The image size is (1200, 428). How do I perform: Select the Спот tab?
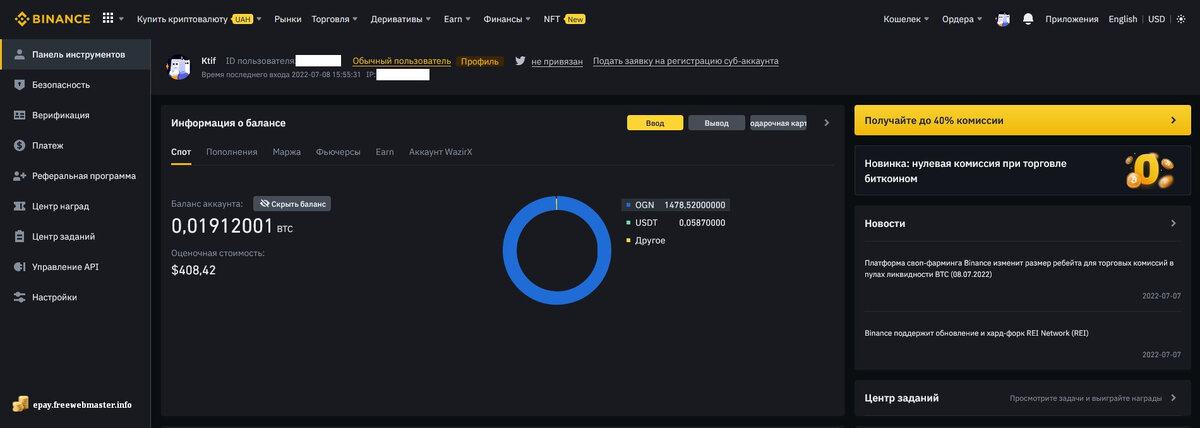pyautogui.click(x=181, y=152)
